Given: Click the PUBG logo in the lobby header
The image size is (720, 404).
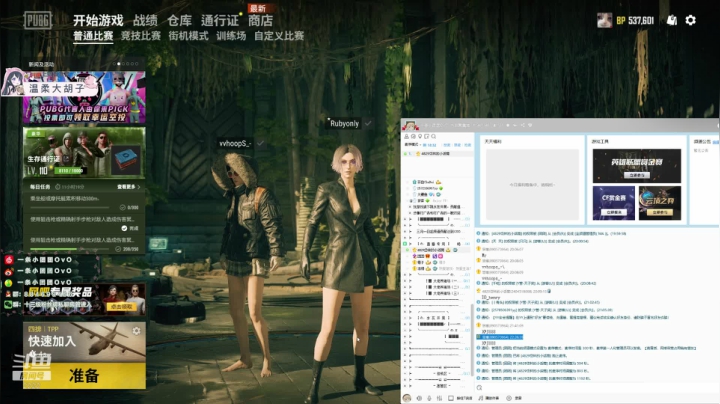Looking at the screenshot, I should (38, 20).
